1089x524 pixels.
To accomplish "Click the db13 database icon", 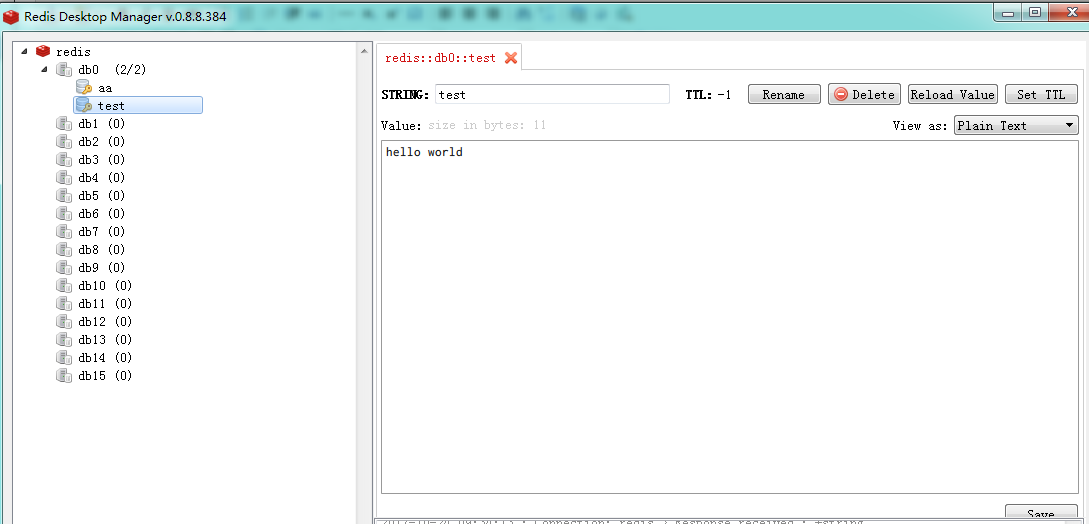I will pyautogui.click(x=65, y=340).
